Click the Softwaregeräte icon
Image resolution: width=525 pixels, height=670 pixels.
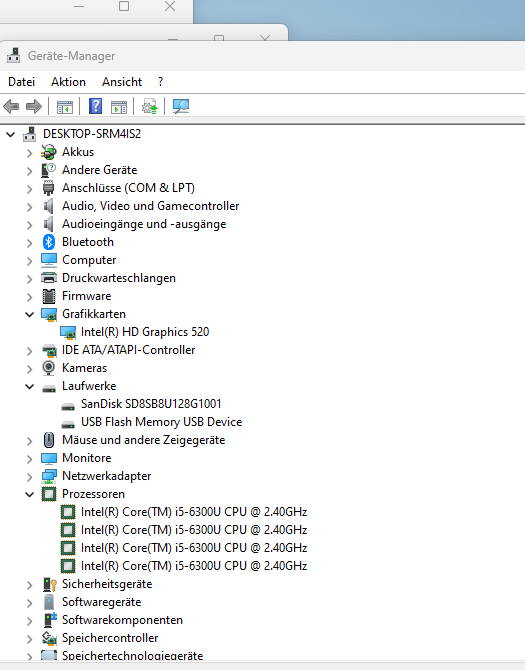click(49, 602)
